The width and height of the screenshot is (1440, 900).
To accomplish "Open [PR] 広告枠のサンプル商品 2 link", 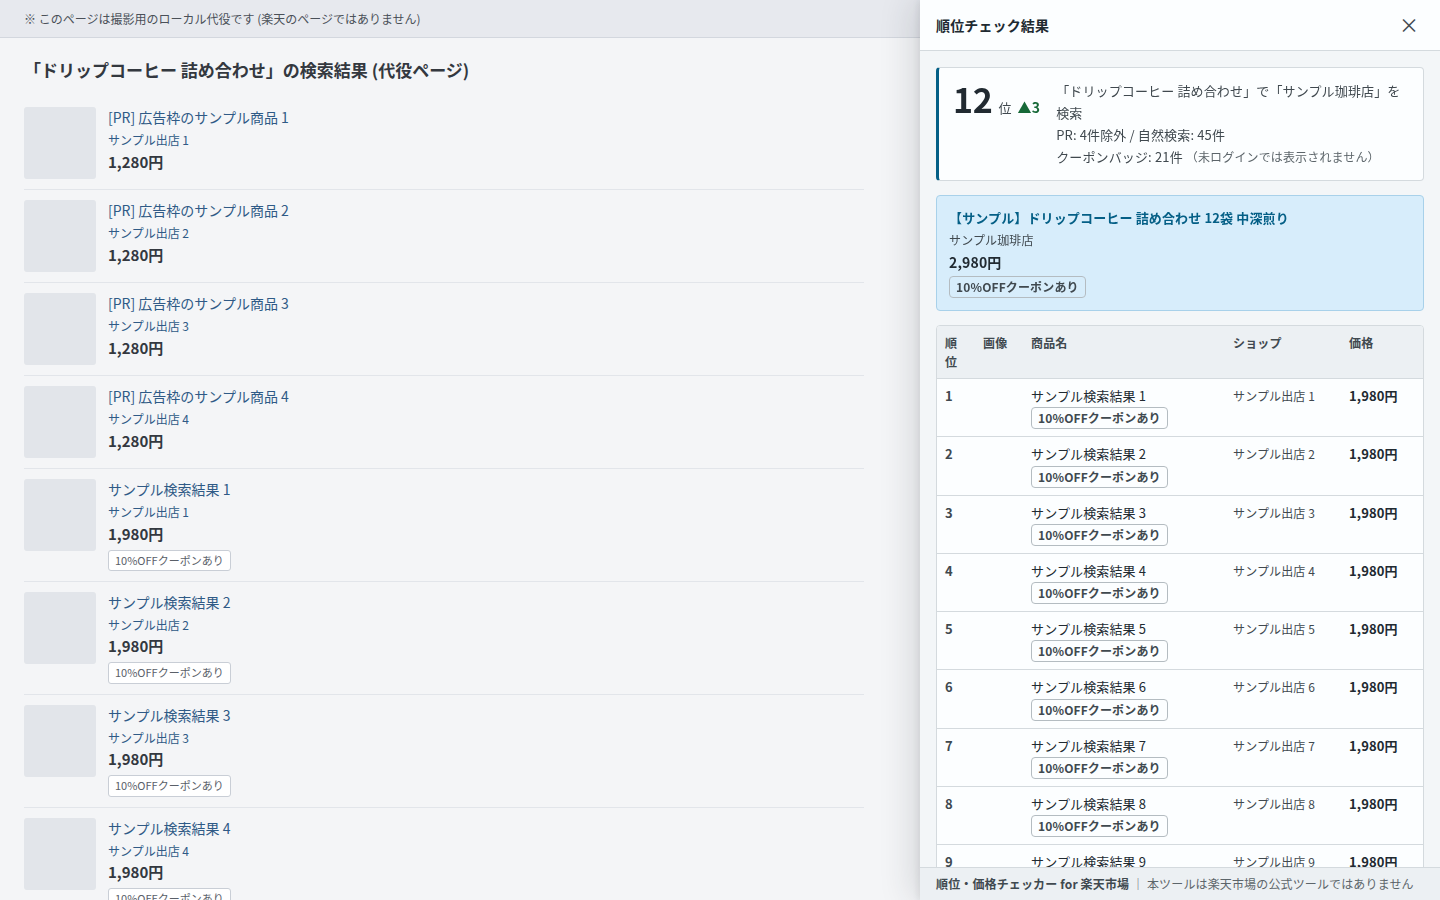I will [198, 211].
